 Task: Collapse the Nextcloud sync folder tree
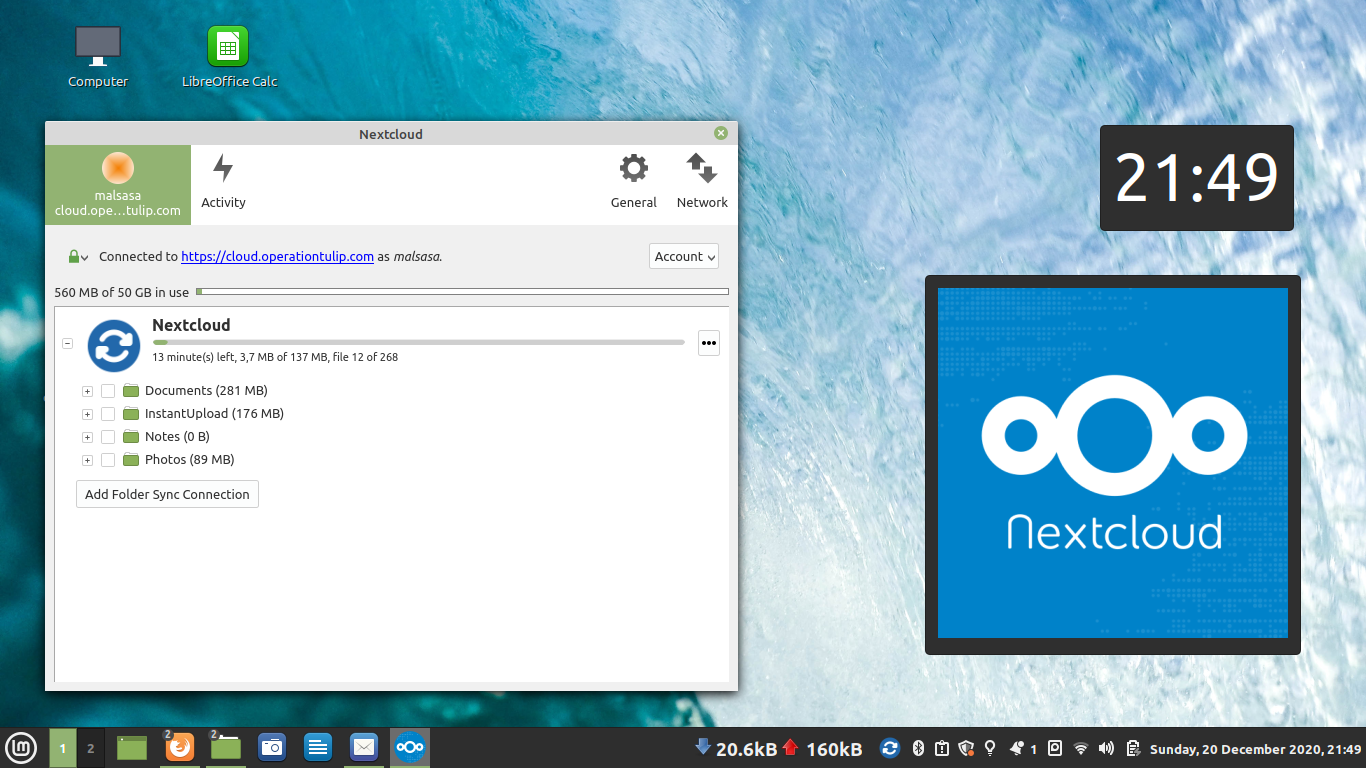67,343
